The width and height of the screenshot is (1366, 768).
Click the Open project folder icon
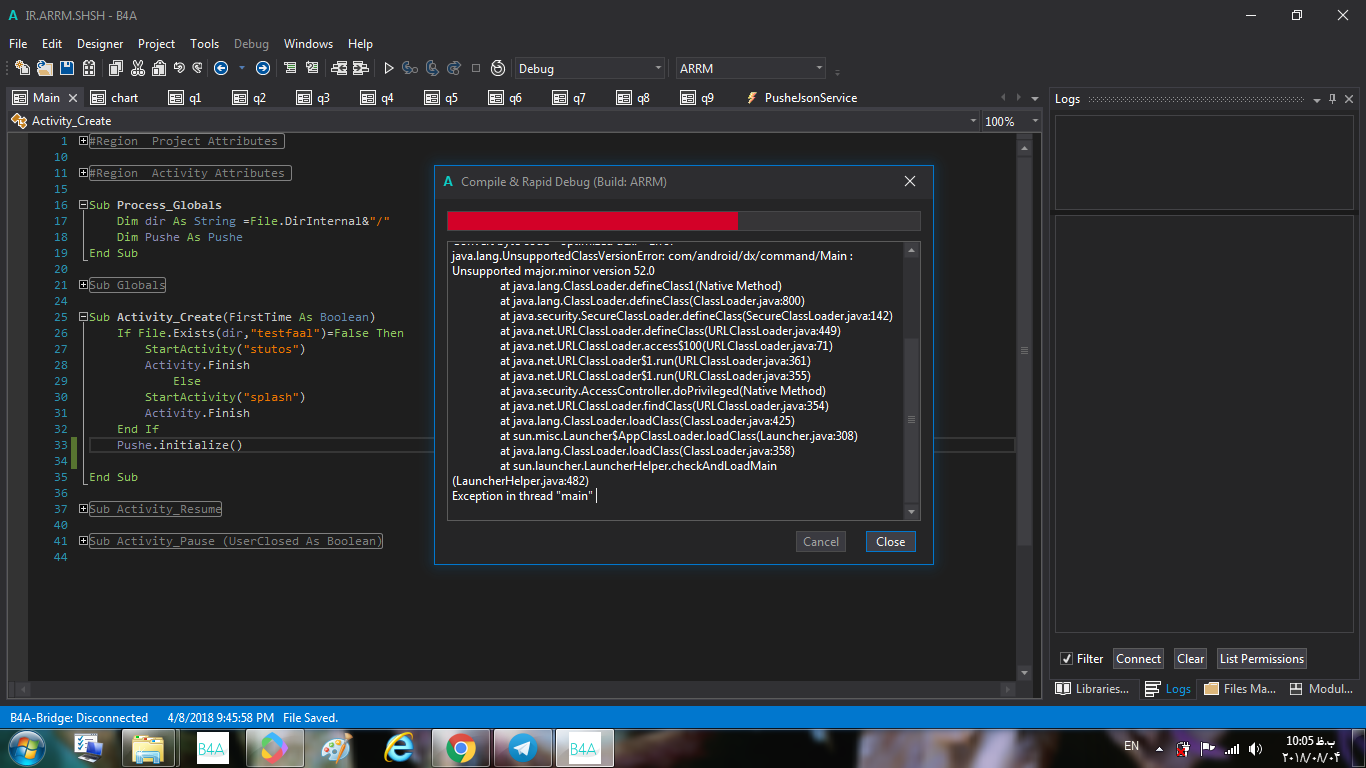click(x=44, y=68)
